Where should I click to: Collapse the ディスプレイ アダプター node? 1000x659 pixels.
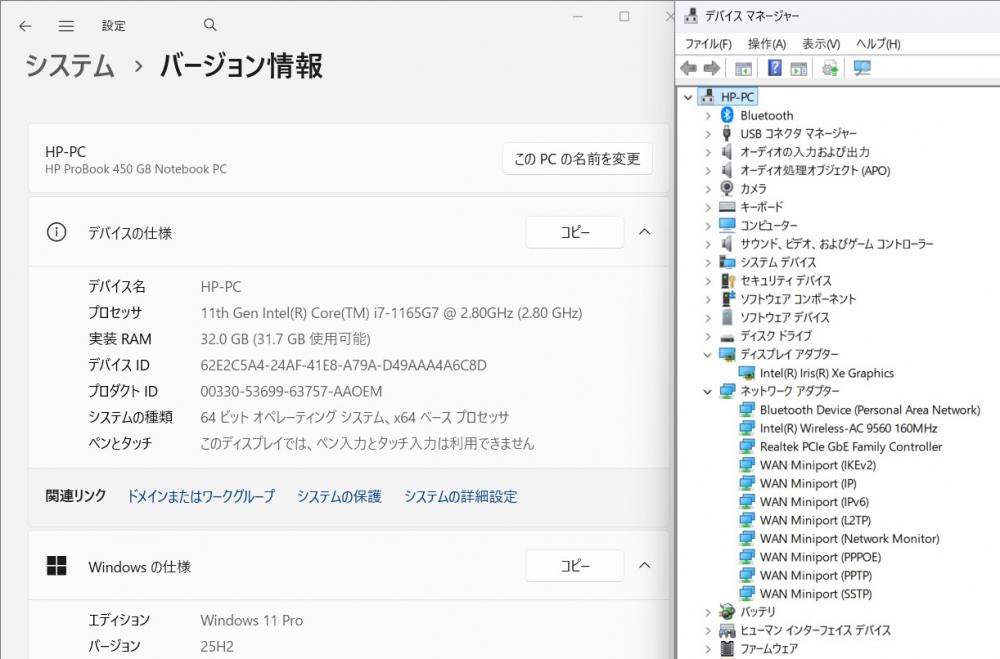[x=708, y=354]
